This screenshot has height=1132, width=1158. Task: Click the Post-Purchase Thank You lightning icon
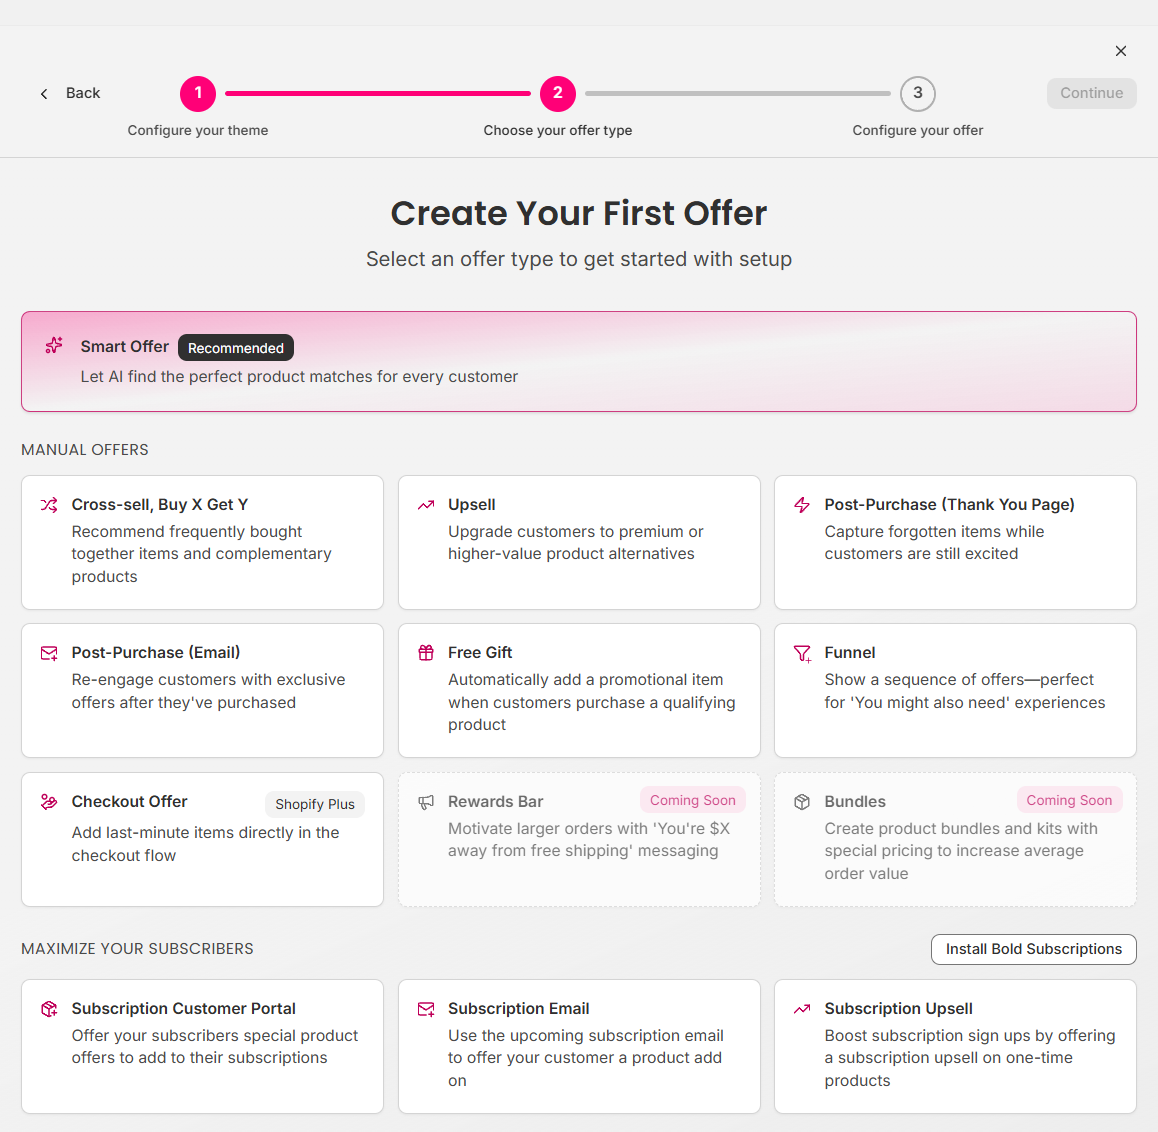point(802,505)
